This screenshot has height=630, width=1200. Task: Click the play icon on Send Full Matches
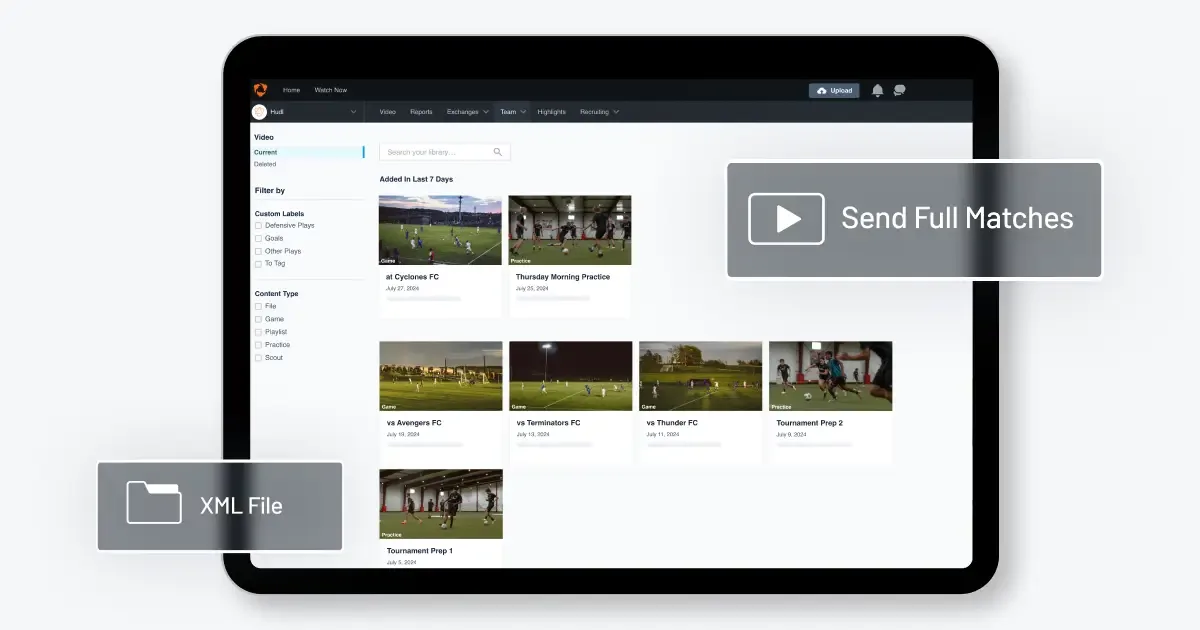[786, 219]
